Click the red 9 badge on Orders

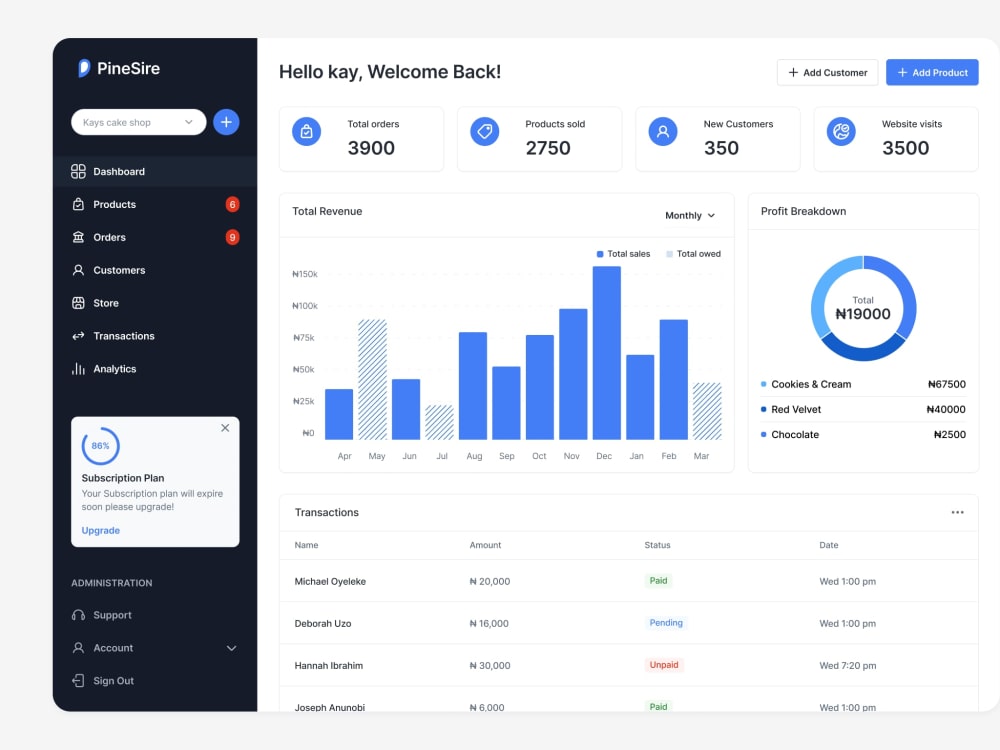[x=232, y=237]
